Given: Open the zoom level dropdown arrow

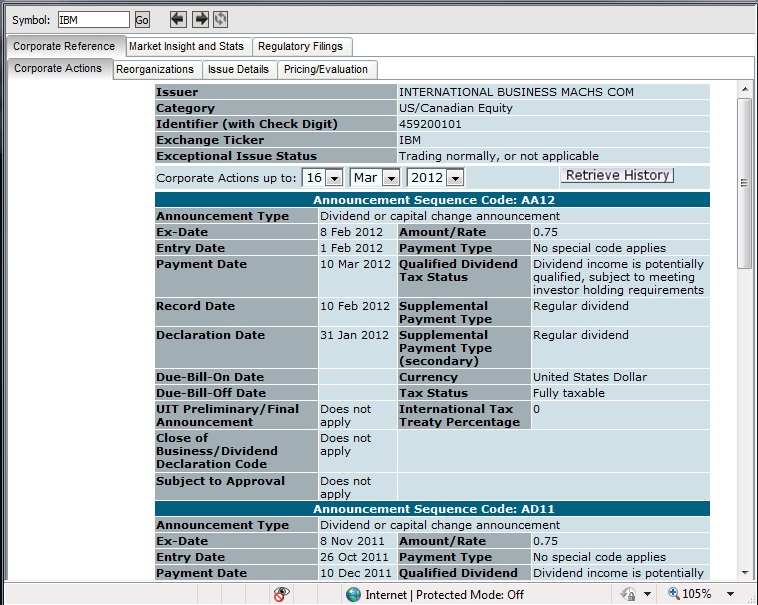Looking at the screenshot, I should coord(730,594).
